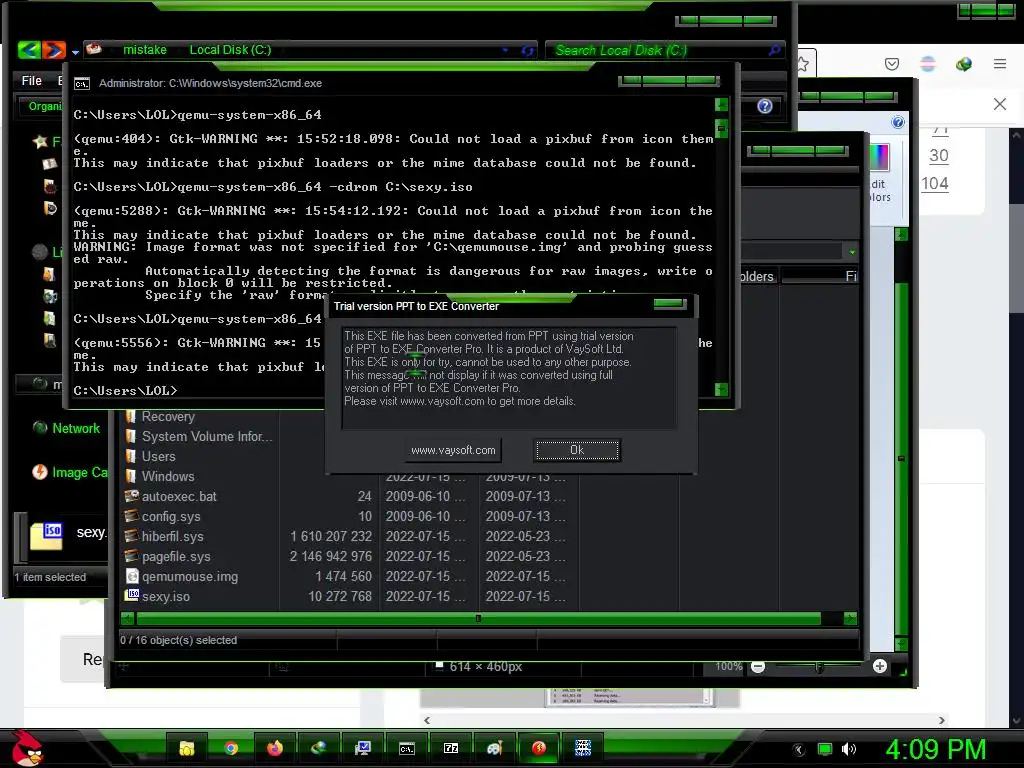Click the Favorites star icon in Explorer sidebar

pos(40,141)
